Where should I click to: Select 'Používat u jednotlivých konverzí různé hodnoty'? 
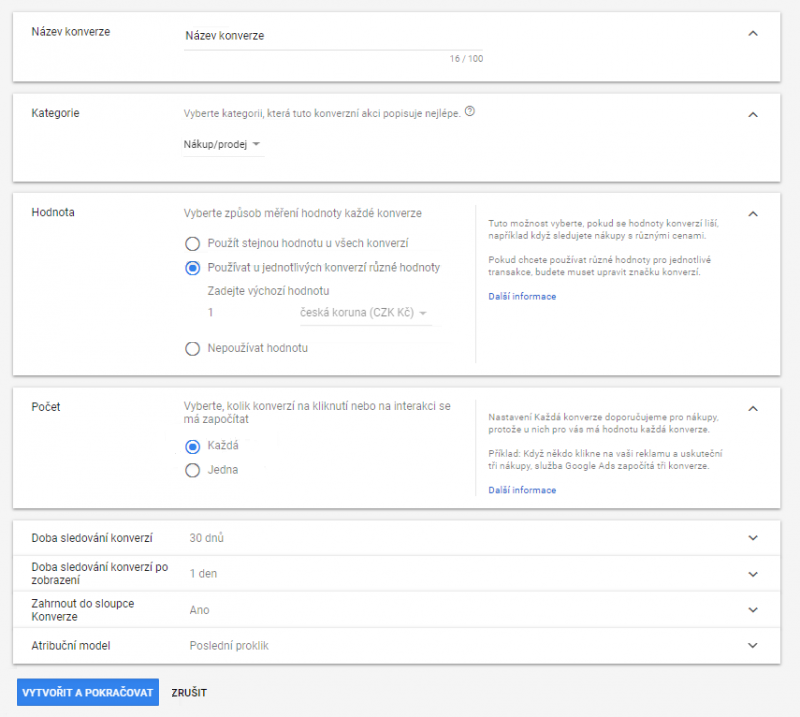coord(193,268)
